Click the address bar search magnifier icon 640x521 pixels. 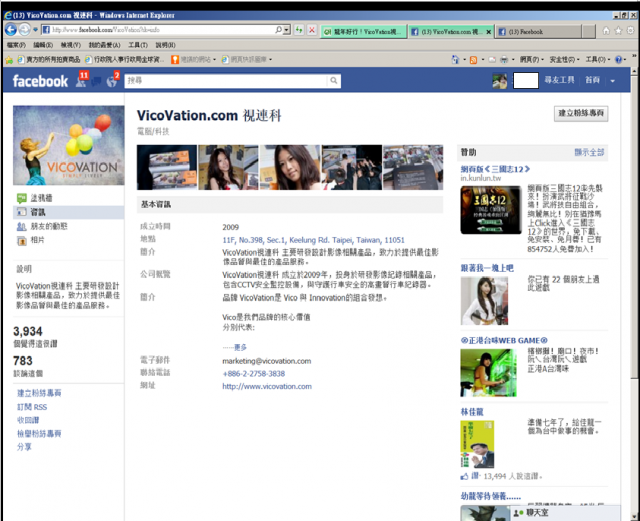pos(278,30)
